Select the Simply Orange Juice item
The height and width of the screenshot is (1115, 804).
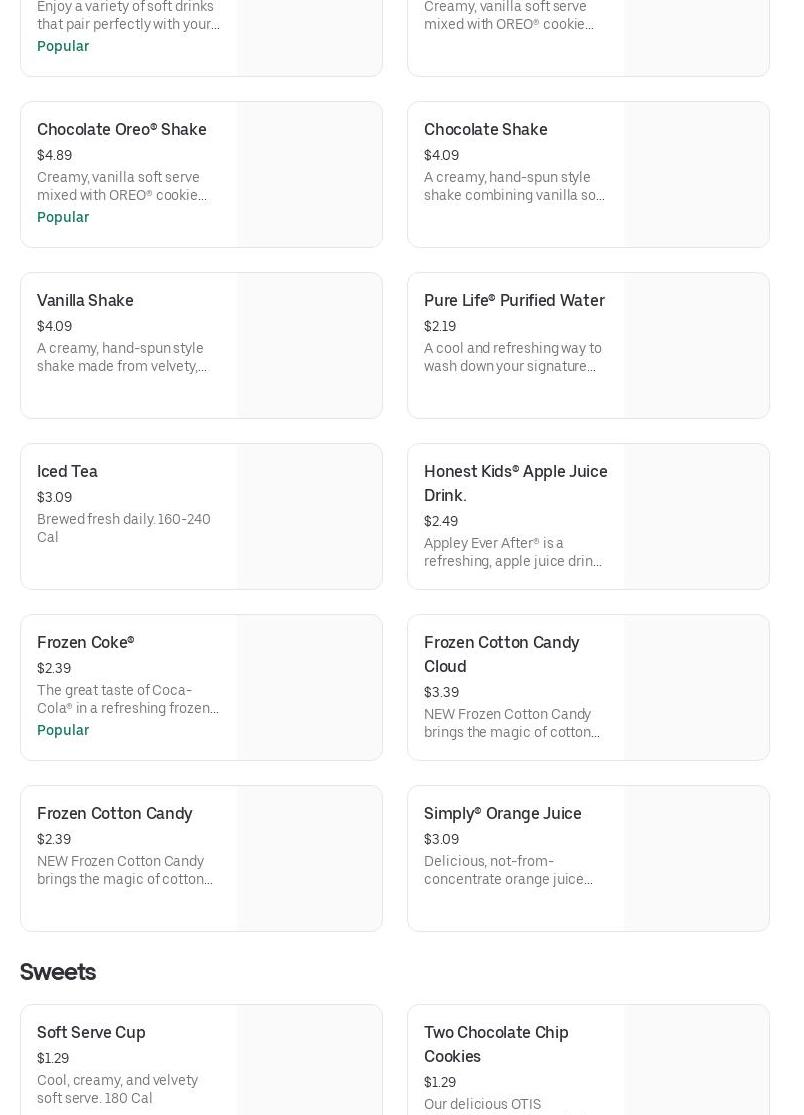(502, 814)
